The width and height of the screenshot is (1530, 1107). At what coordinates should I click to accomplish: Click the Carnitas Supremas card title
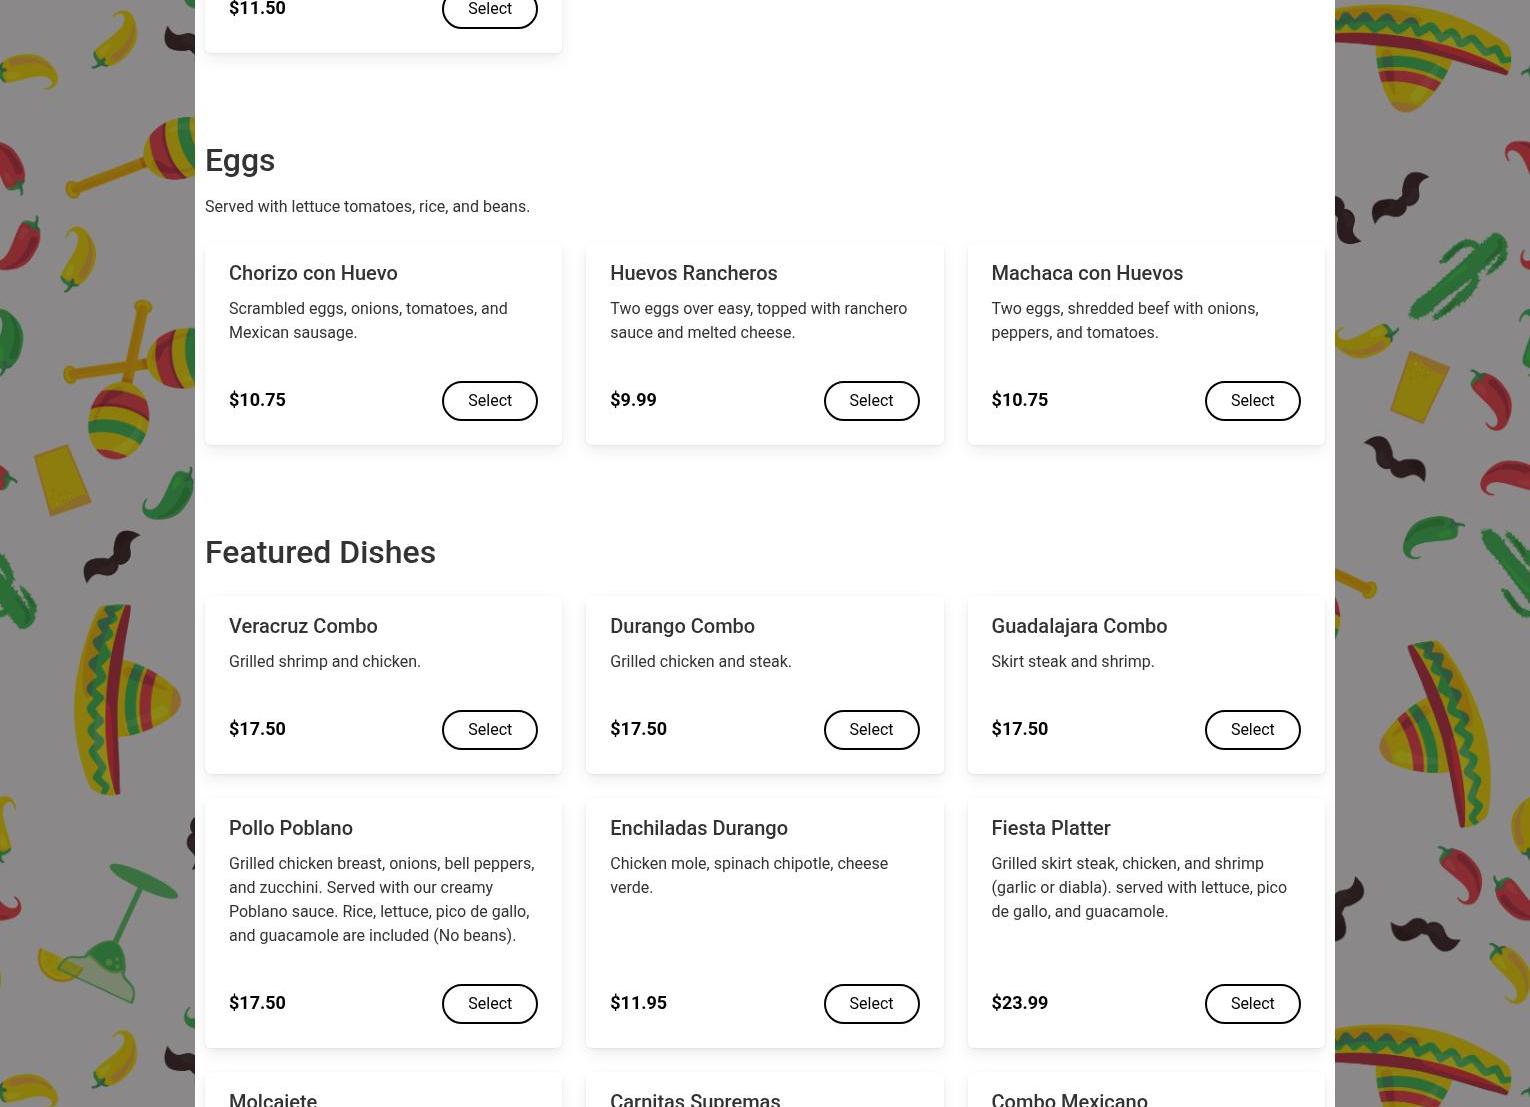click(695, 1100)
